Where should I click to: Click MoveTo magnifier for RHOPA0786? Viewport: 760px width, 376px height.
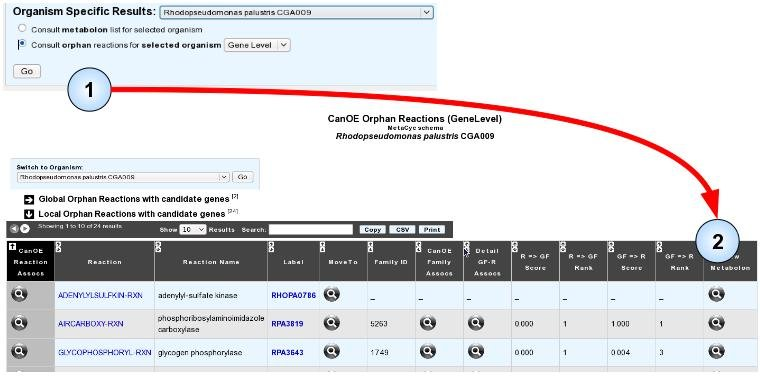click(x=332, y=294)
